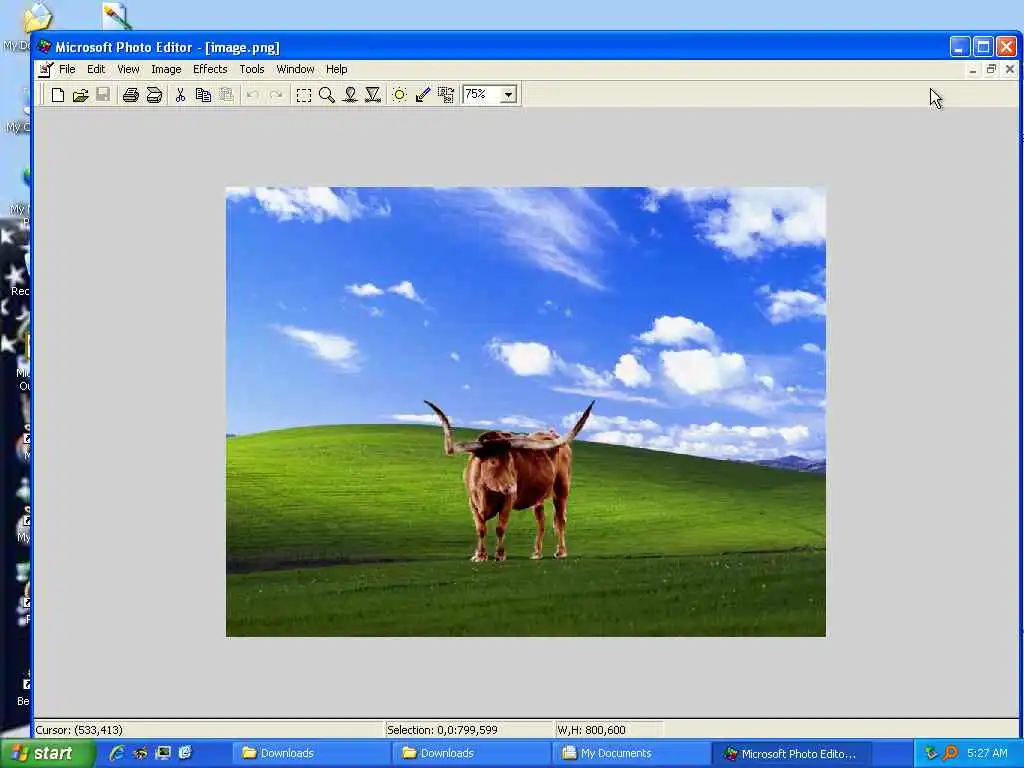Open the View menu
1024x768 pixels.
point(128,69)
